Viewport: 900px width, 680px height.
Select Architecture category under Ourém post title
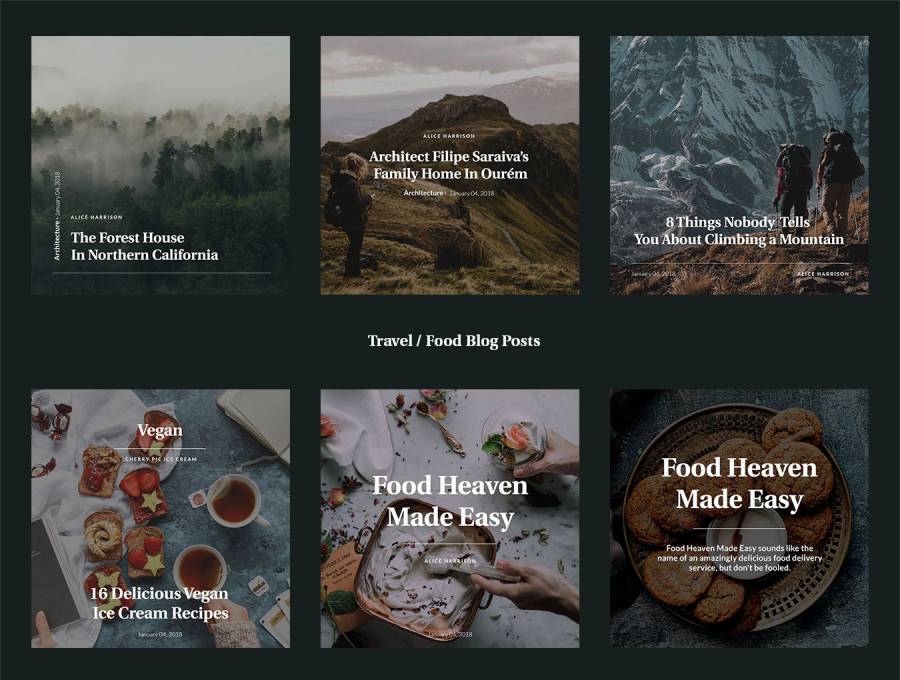pyautogui.click(x=423, y=193)
